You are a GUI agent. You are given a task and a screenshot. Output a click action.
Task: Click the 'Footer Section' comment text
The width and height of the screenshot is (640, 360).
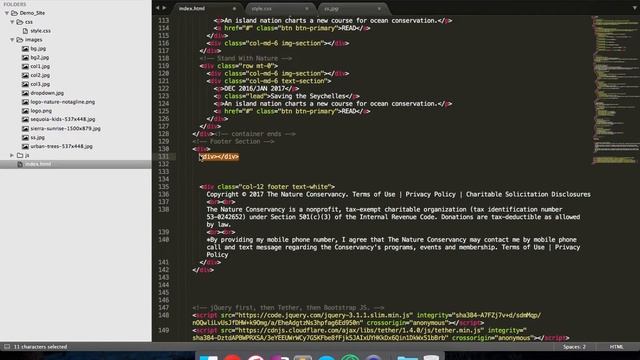(x=233, y=142)
